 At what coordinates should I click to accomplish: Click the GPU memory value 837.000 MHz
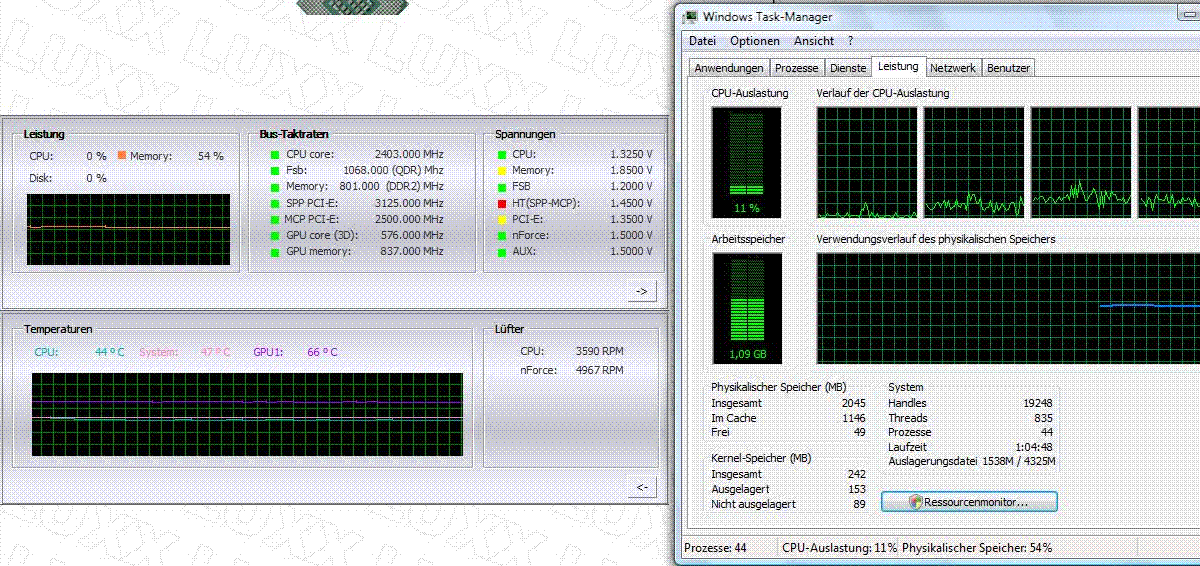pos(412,252)
